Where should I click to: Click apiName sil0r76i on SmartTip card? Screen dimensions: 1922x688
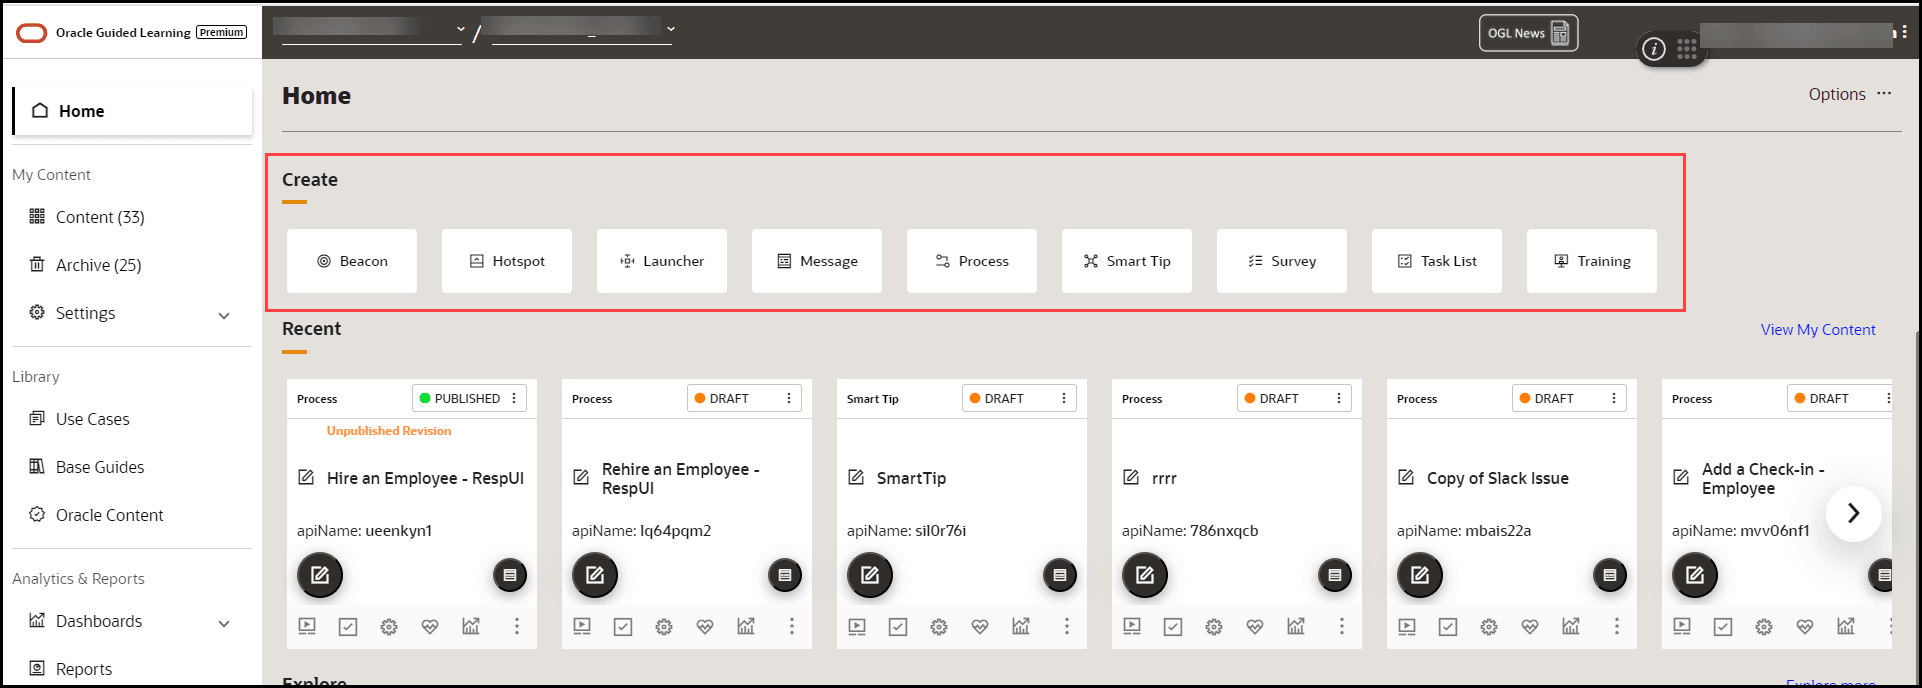[906, 531]
